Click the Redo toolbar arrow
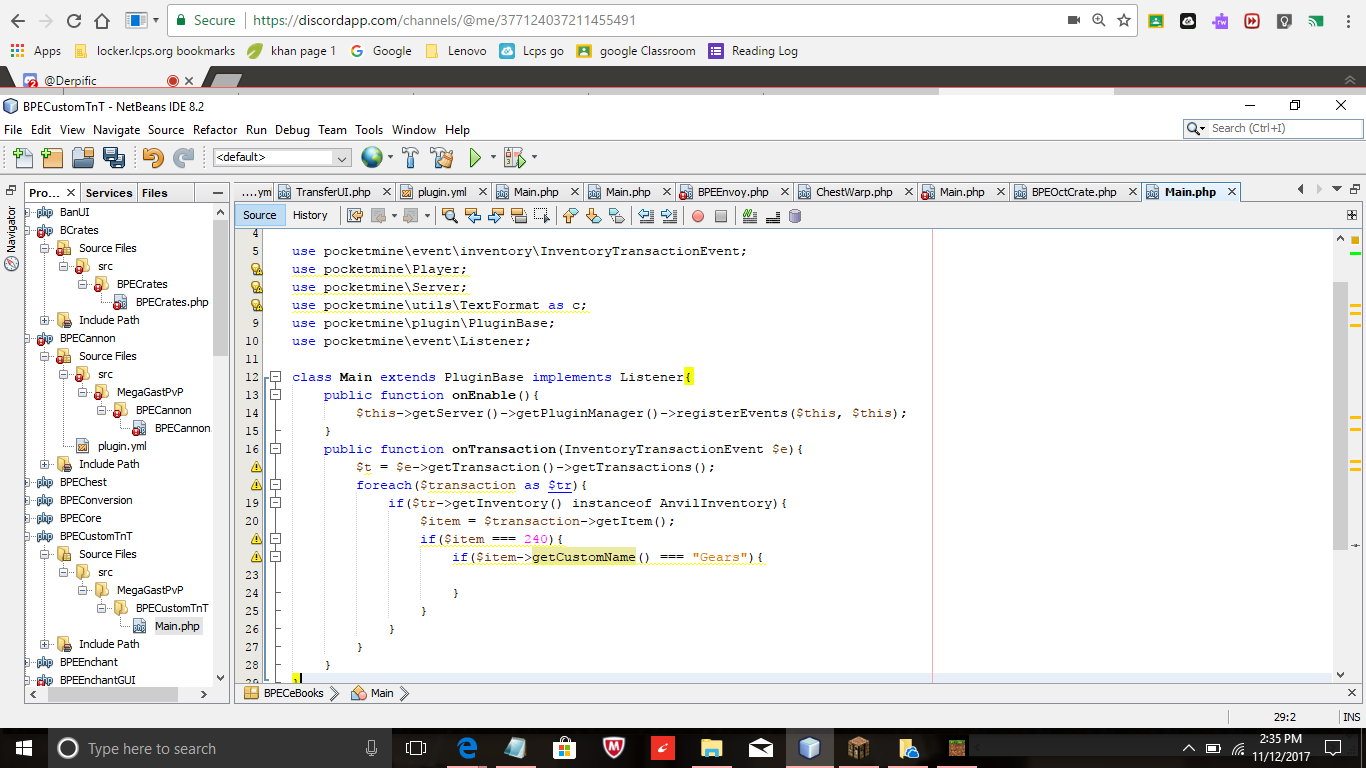 pos(183,157)
